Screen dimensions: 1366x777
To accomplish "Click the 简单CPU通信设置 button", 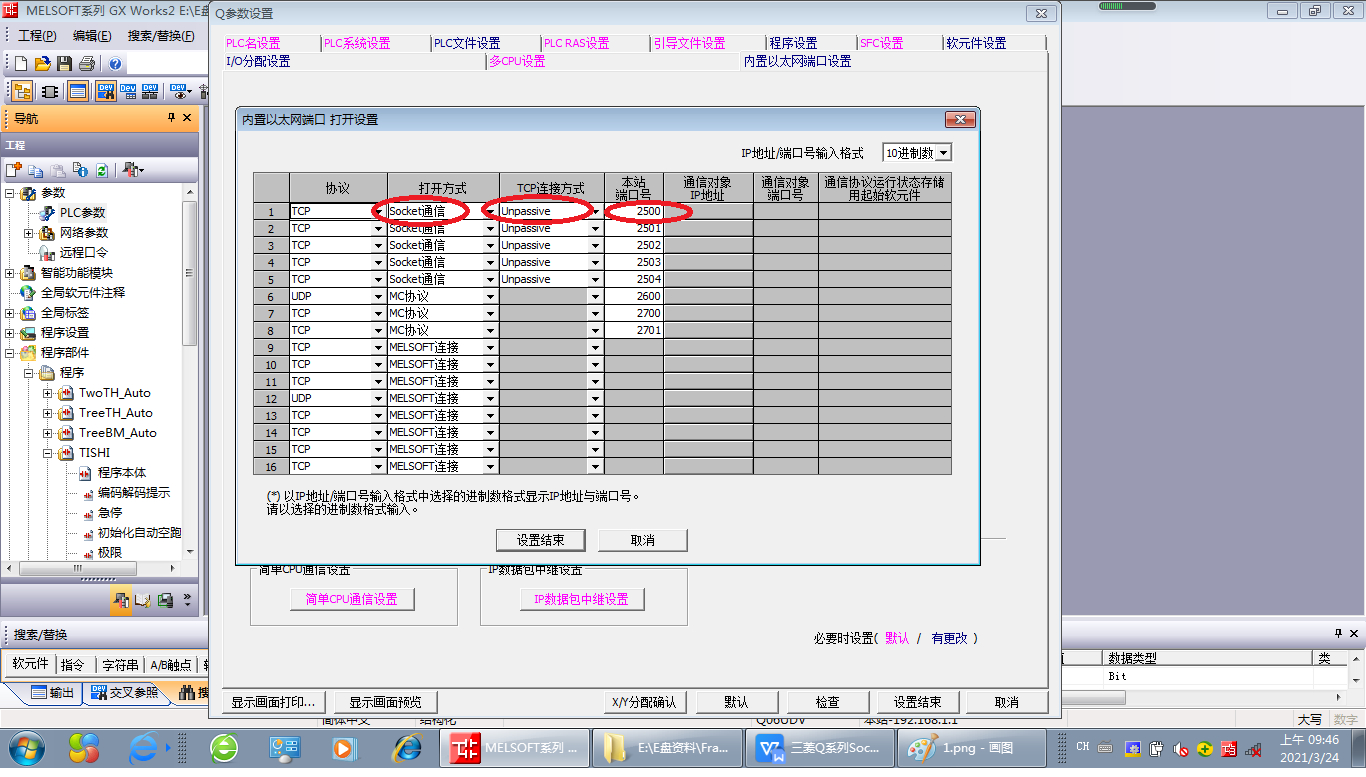I will coord(351,599).
